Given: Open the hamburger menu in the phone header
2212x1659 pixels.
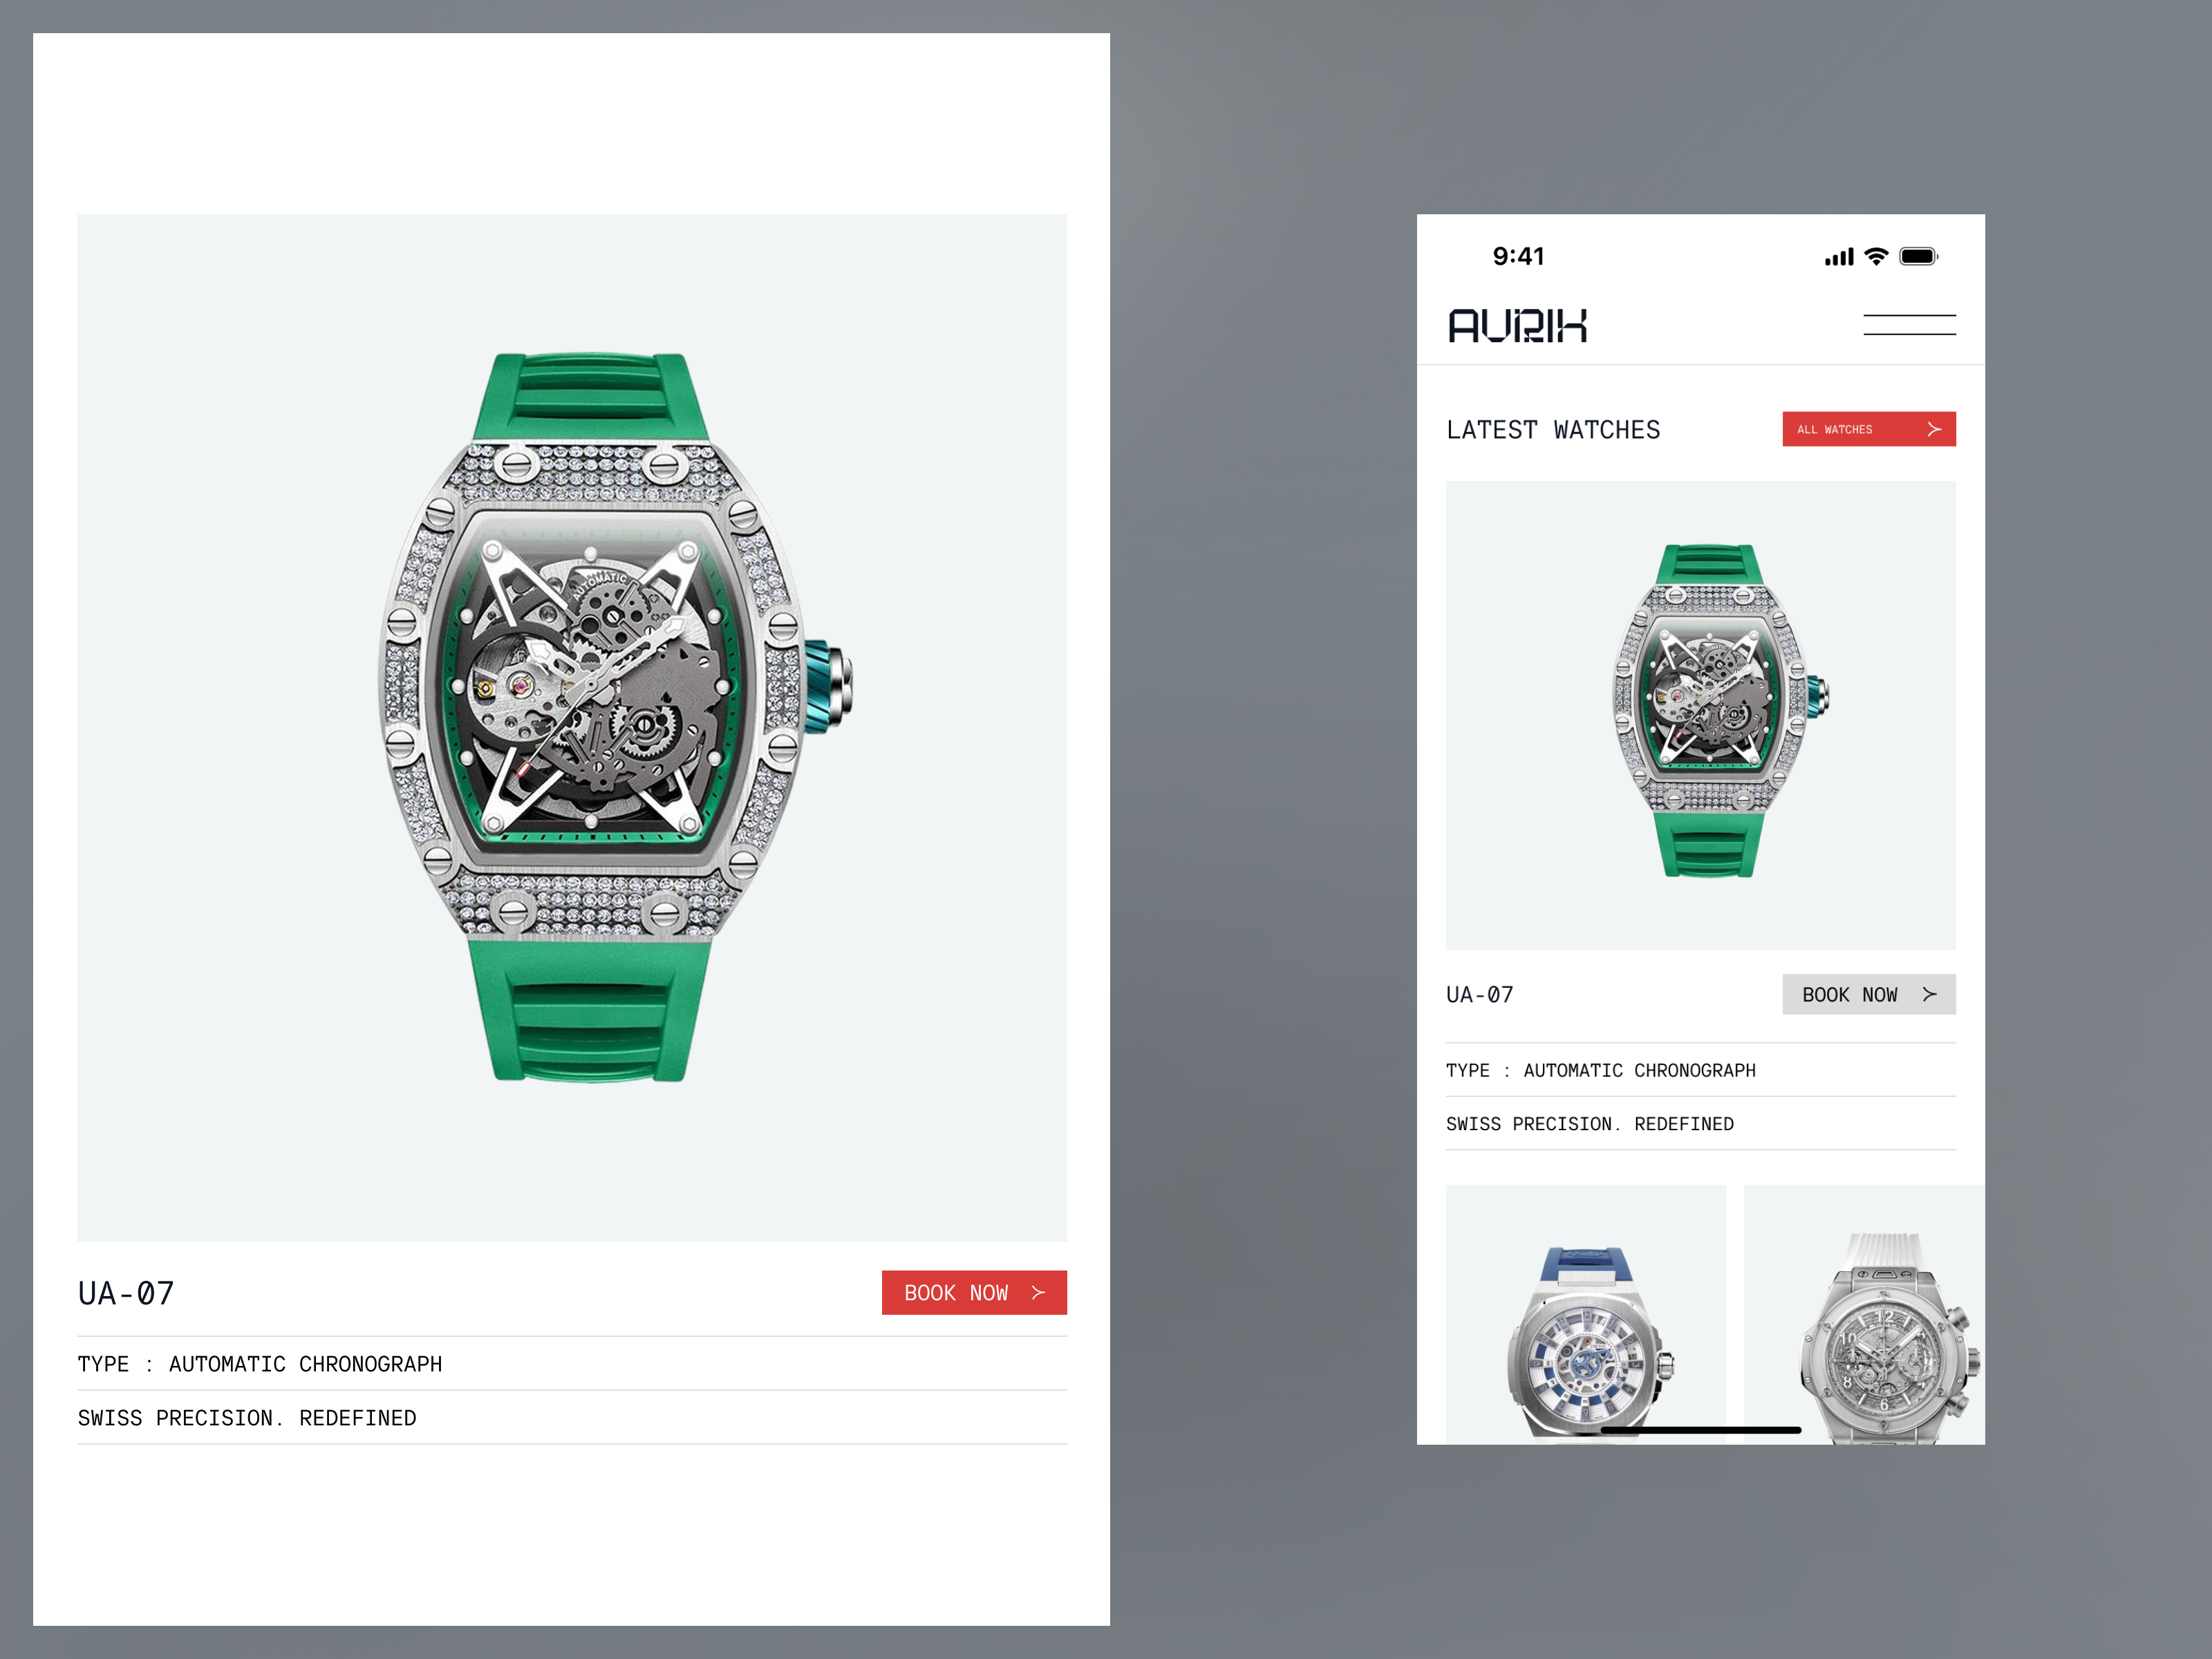Looking at the screenshot, I should tap(1909, 325).
